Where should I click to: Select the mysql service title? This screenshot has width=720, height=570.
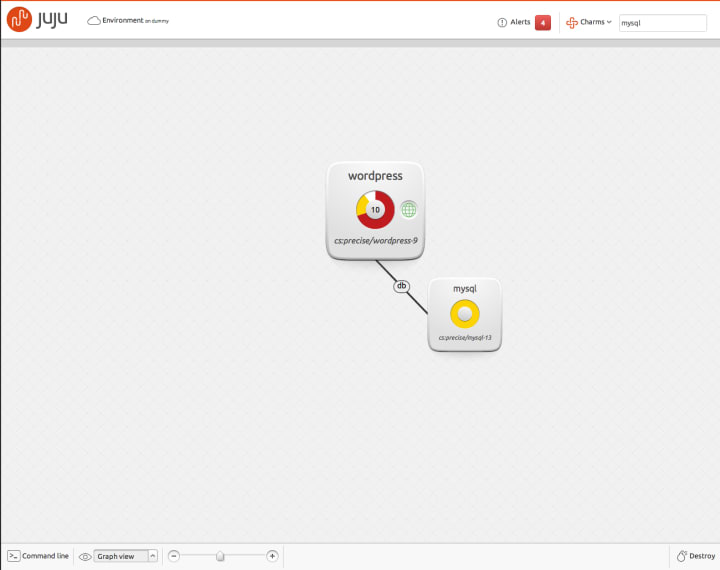[x=465, y=288]
